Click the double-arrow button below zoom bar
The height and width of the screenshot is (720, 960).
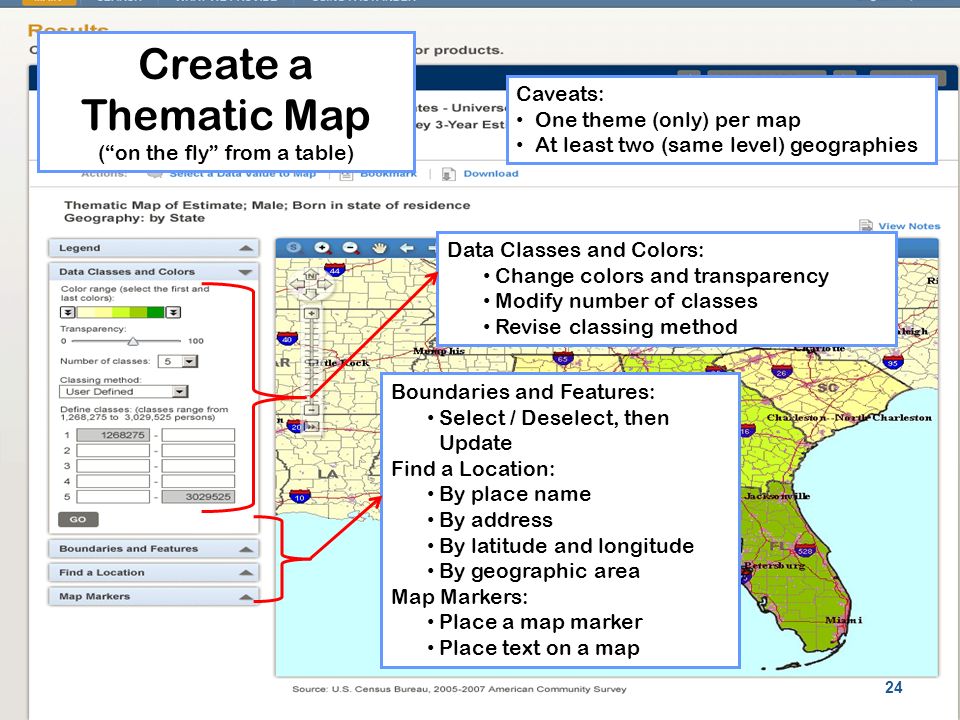312,426
